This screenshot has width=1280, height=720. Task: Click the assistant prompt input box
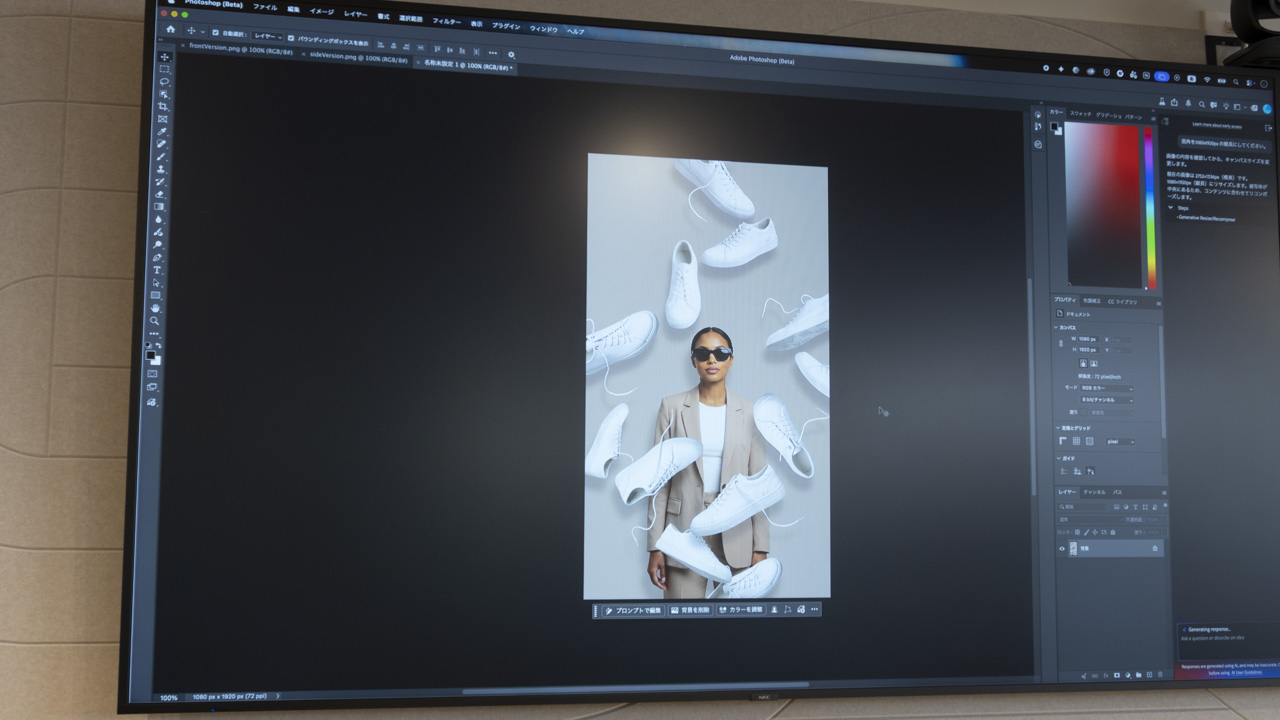[x=1228, y=643]
